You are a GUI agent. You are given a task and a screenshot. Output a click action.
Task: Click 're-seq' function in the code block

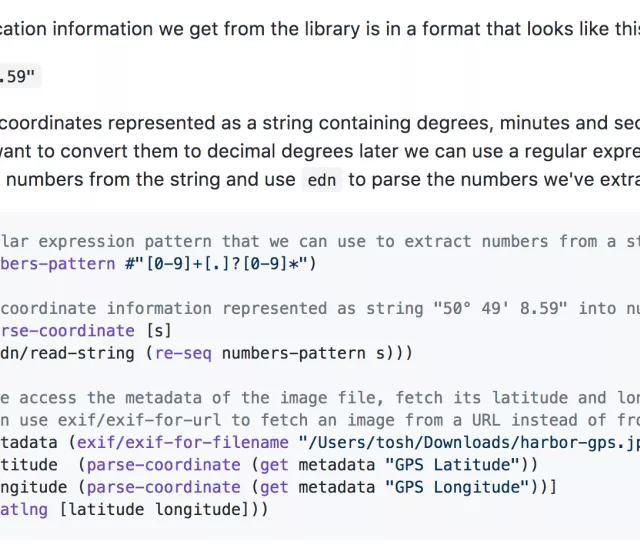coord(182,352)
